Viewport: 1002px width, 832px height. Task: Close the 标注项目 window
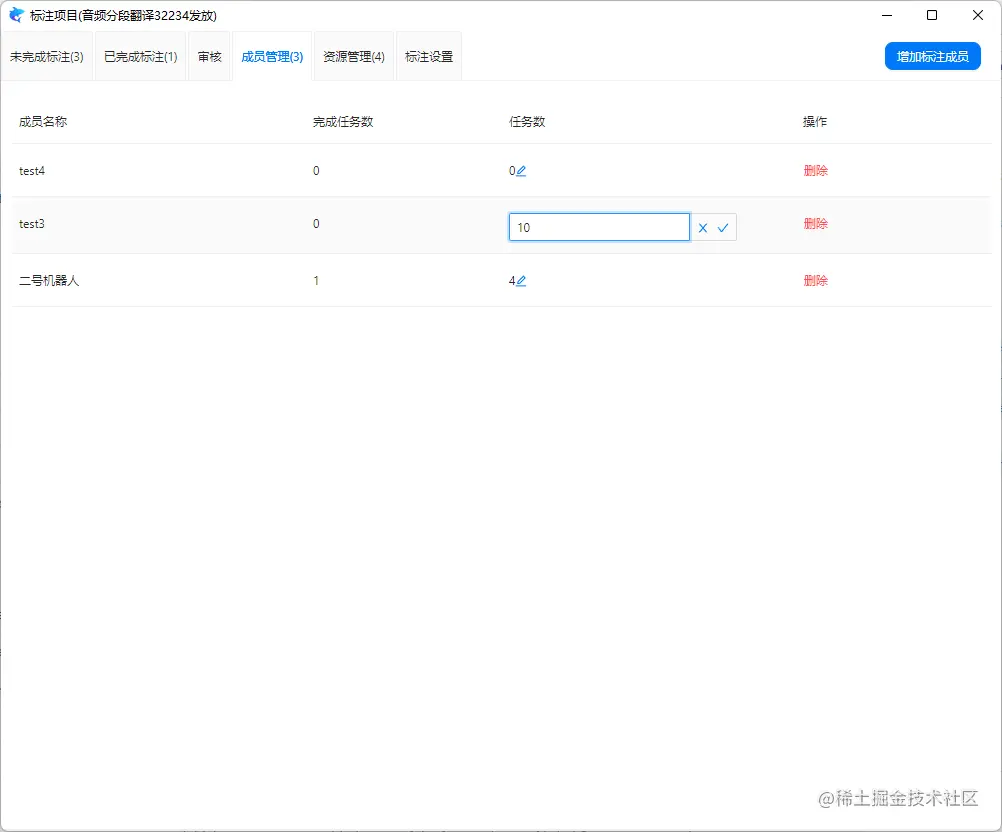978,15
